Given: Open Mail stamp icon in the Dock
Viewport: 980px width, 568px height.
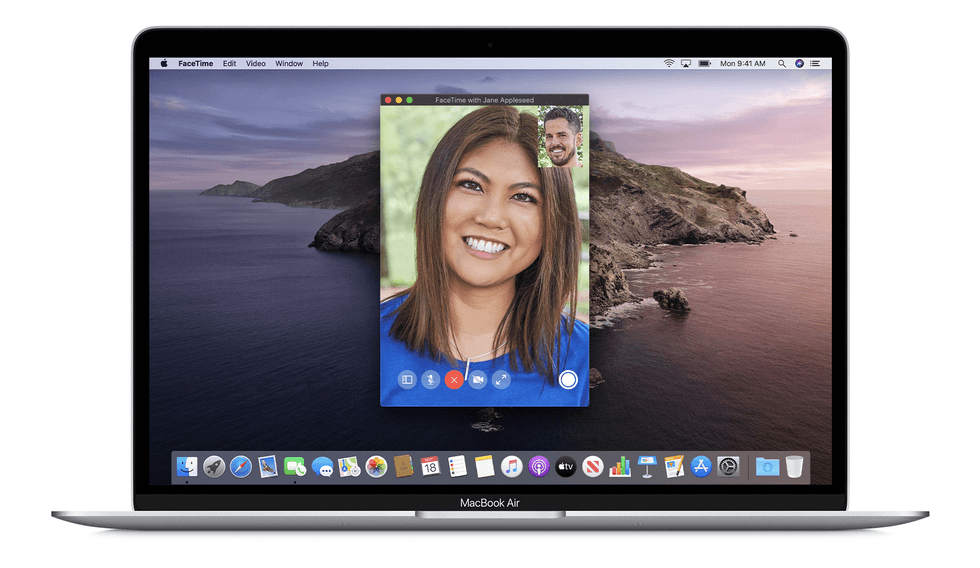Looking at the screenshot, I should pyautogui.click(x=268, y=466).
